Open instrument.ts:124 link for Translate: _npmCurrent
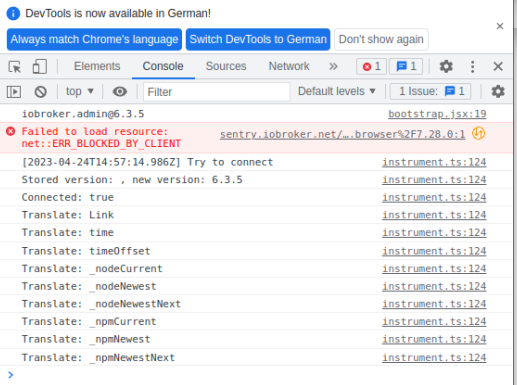Viewport: 517px width, 385px height. 434,322
